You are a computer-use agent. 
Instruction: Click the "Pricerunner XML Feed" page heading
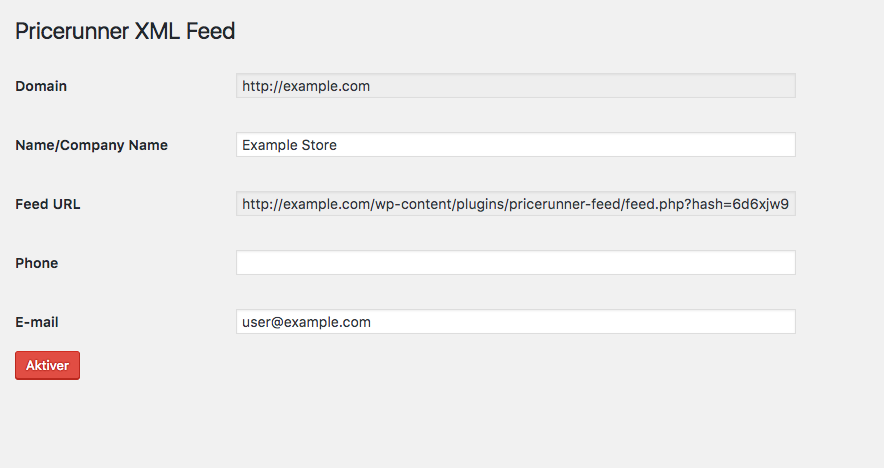click(125, 31)
